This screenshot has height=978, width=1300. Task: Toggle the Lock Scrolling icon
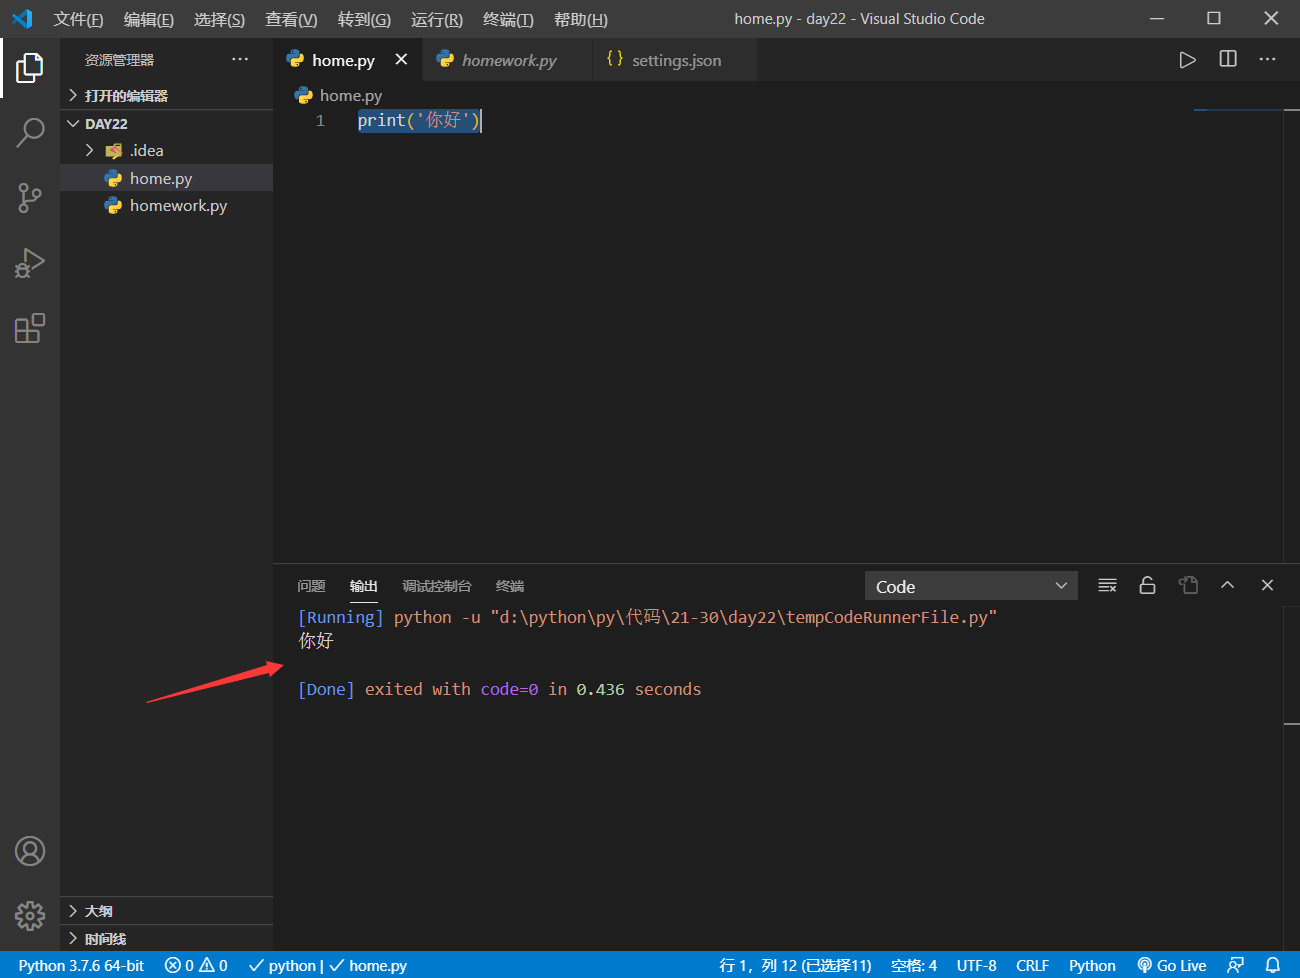pyautogui.click(x=1147, y=585)
